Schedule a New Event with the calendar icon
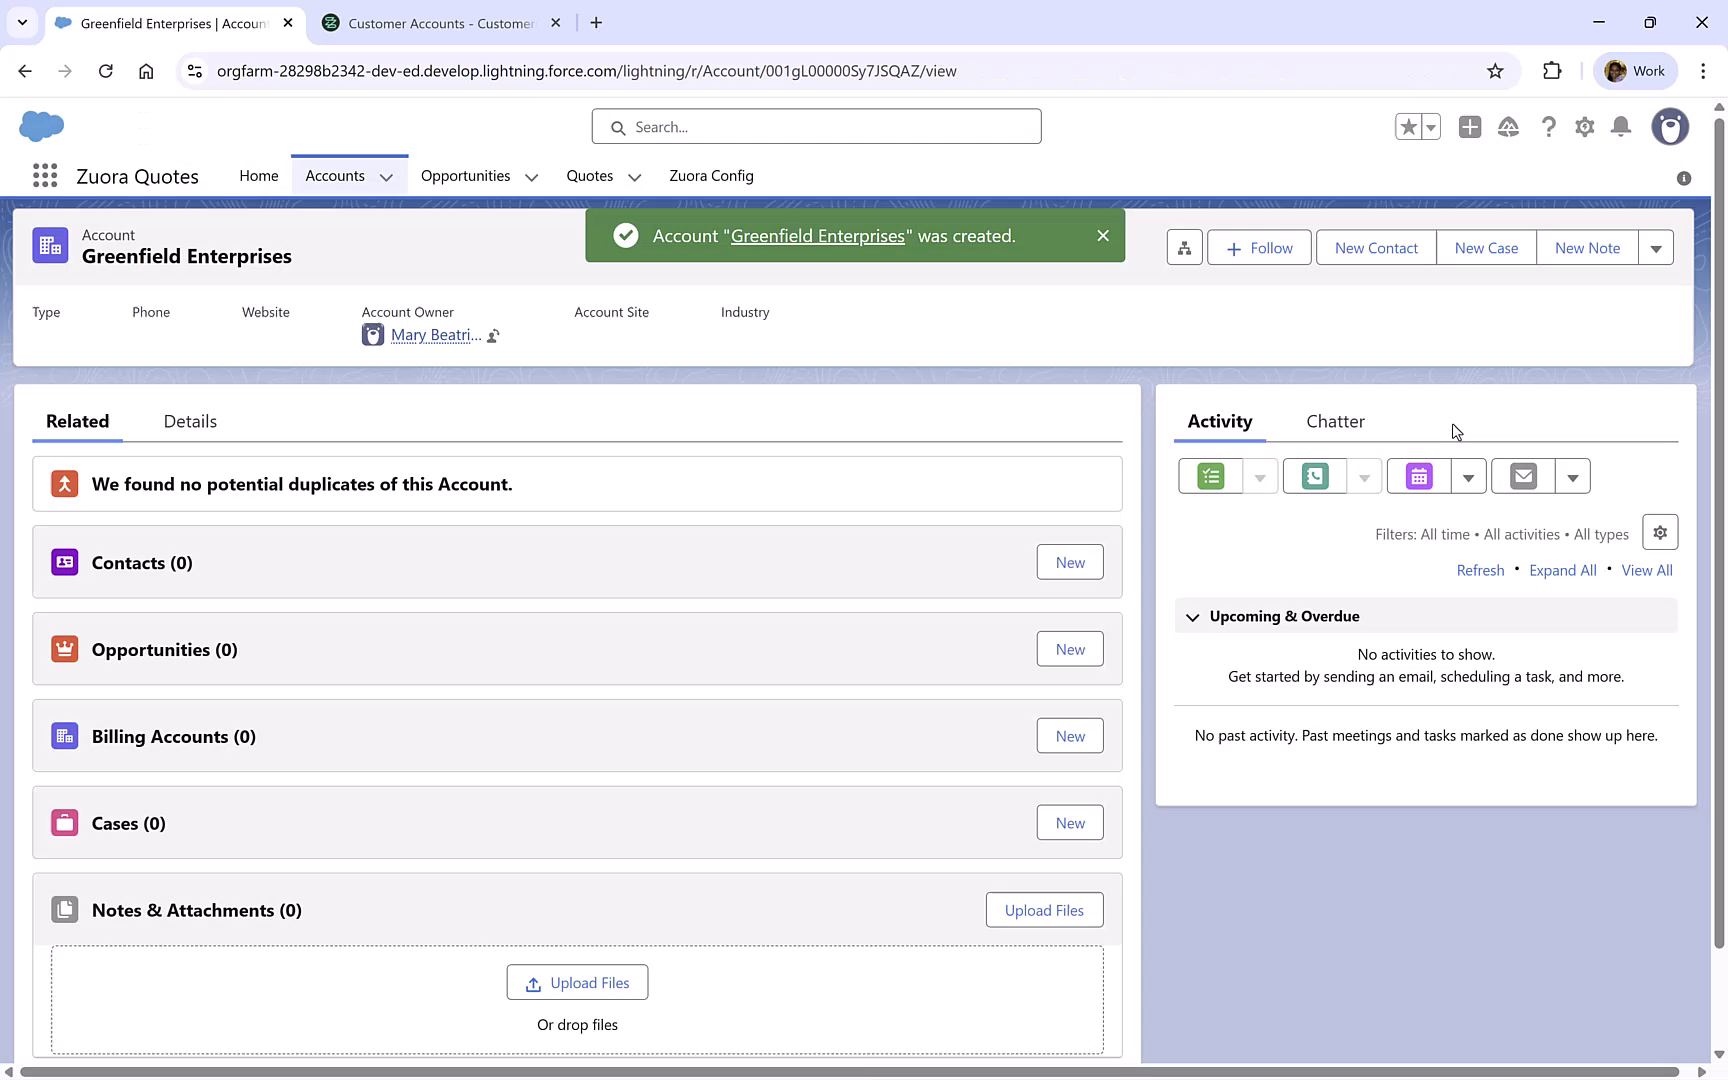 [1418, 476]
